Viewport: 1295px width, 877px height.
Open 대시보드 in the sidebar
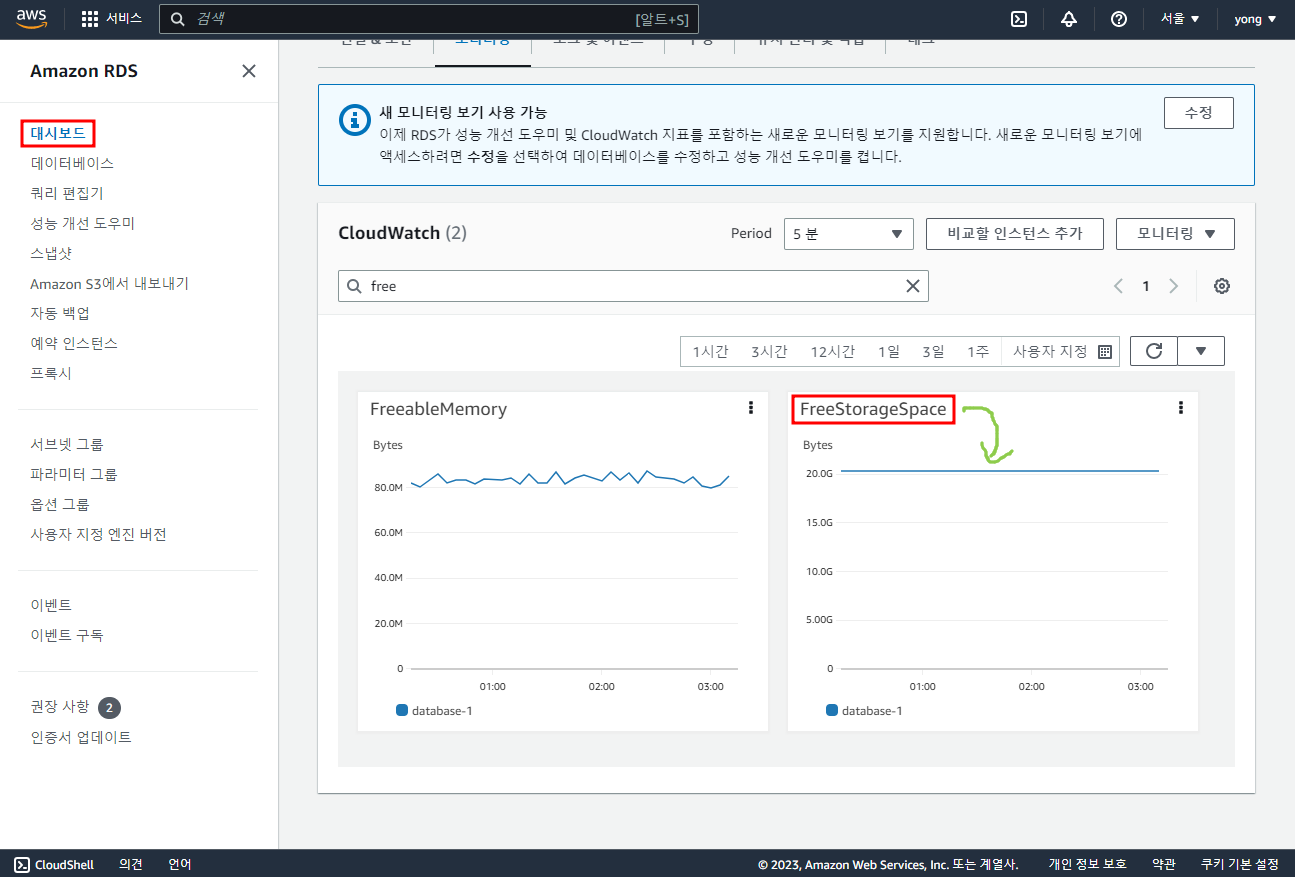tap(57, 133)
